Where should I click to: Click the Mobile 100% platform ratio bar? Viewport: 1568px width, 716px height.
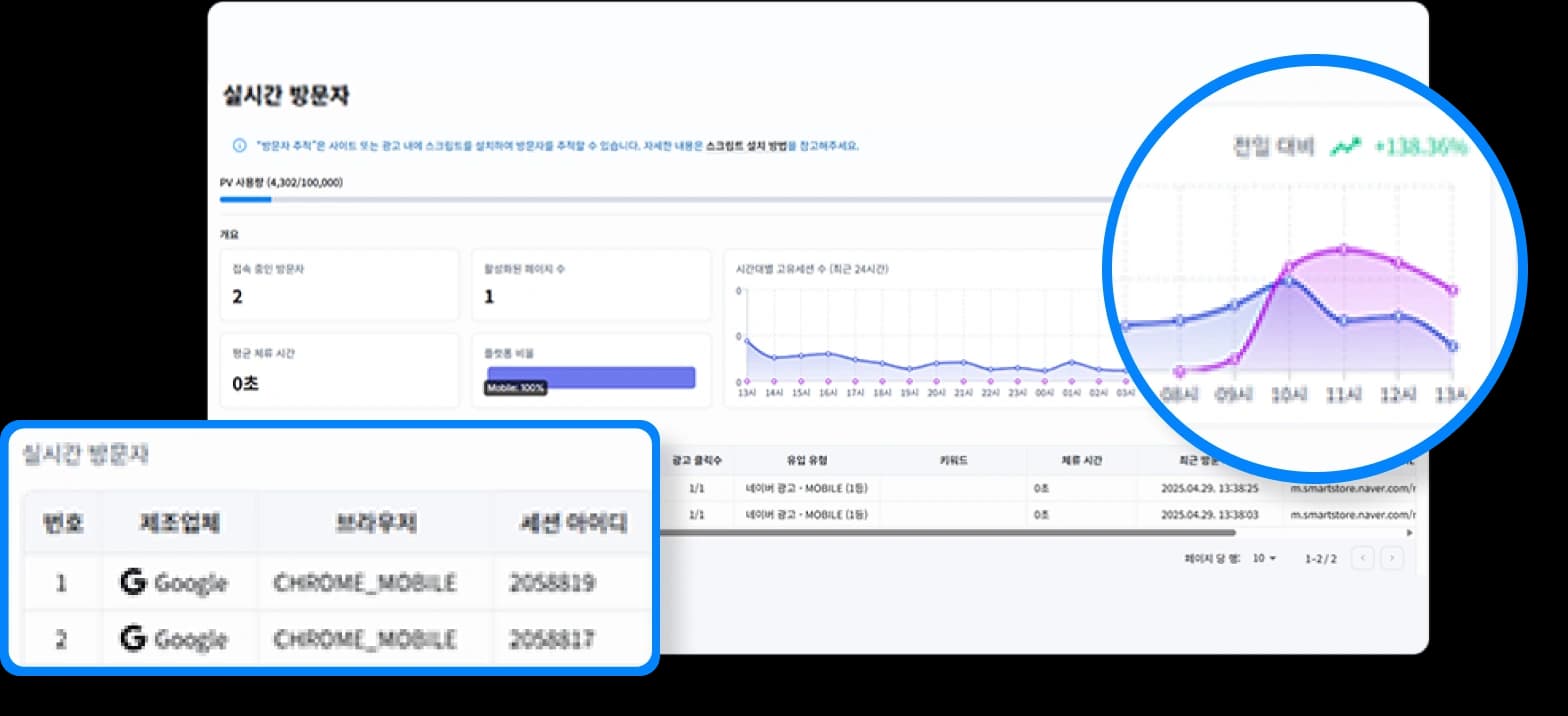pyautogui.click(x=590, y=376)
